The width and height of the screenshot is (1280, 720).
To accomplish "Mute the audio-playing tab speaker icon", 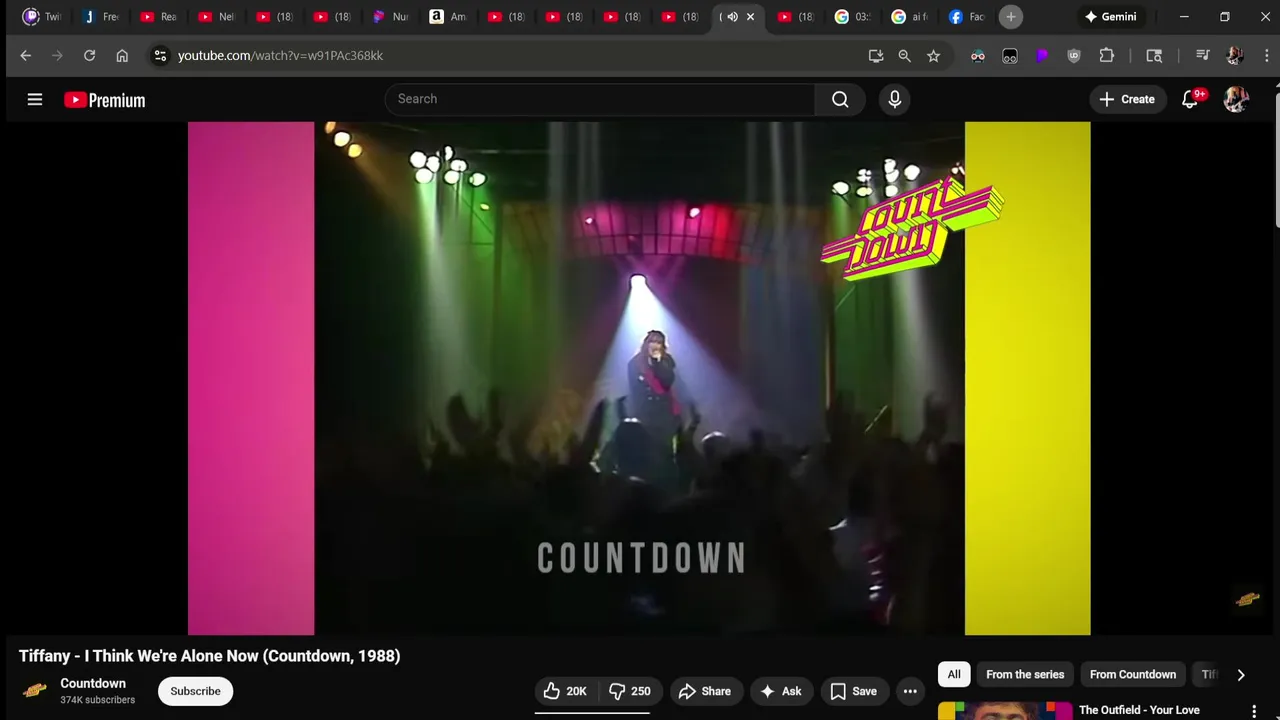I will pyautogui.click(x=732, y=17).
